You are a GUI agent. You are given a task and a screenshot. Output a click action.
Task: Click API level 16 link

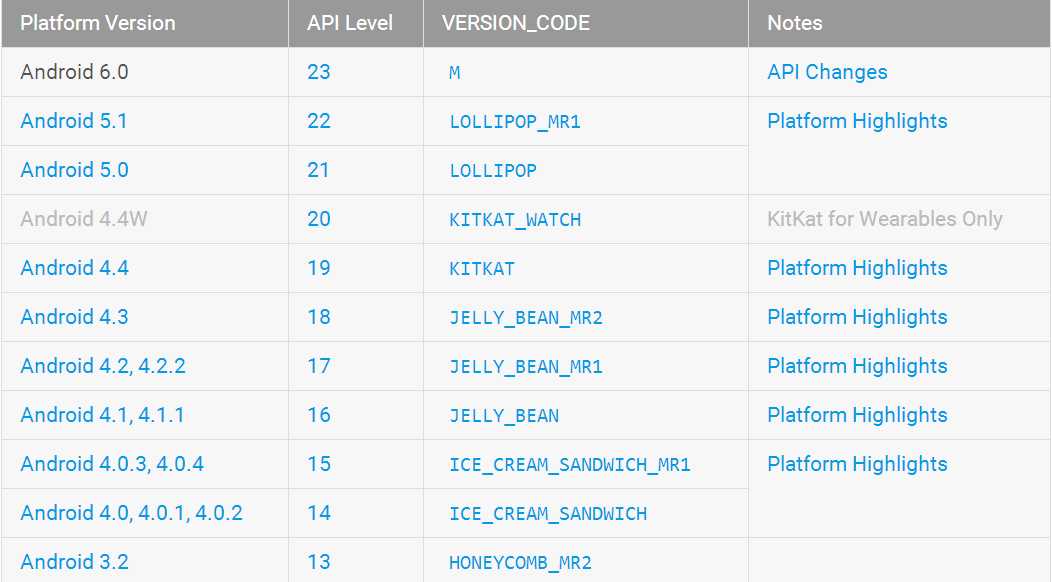(x=319, y=415)
